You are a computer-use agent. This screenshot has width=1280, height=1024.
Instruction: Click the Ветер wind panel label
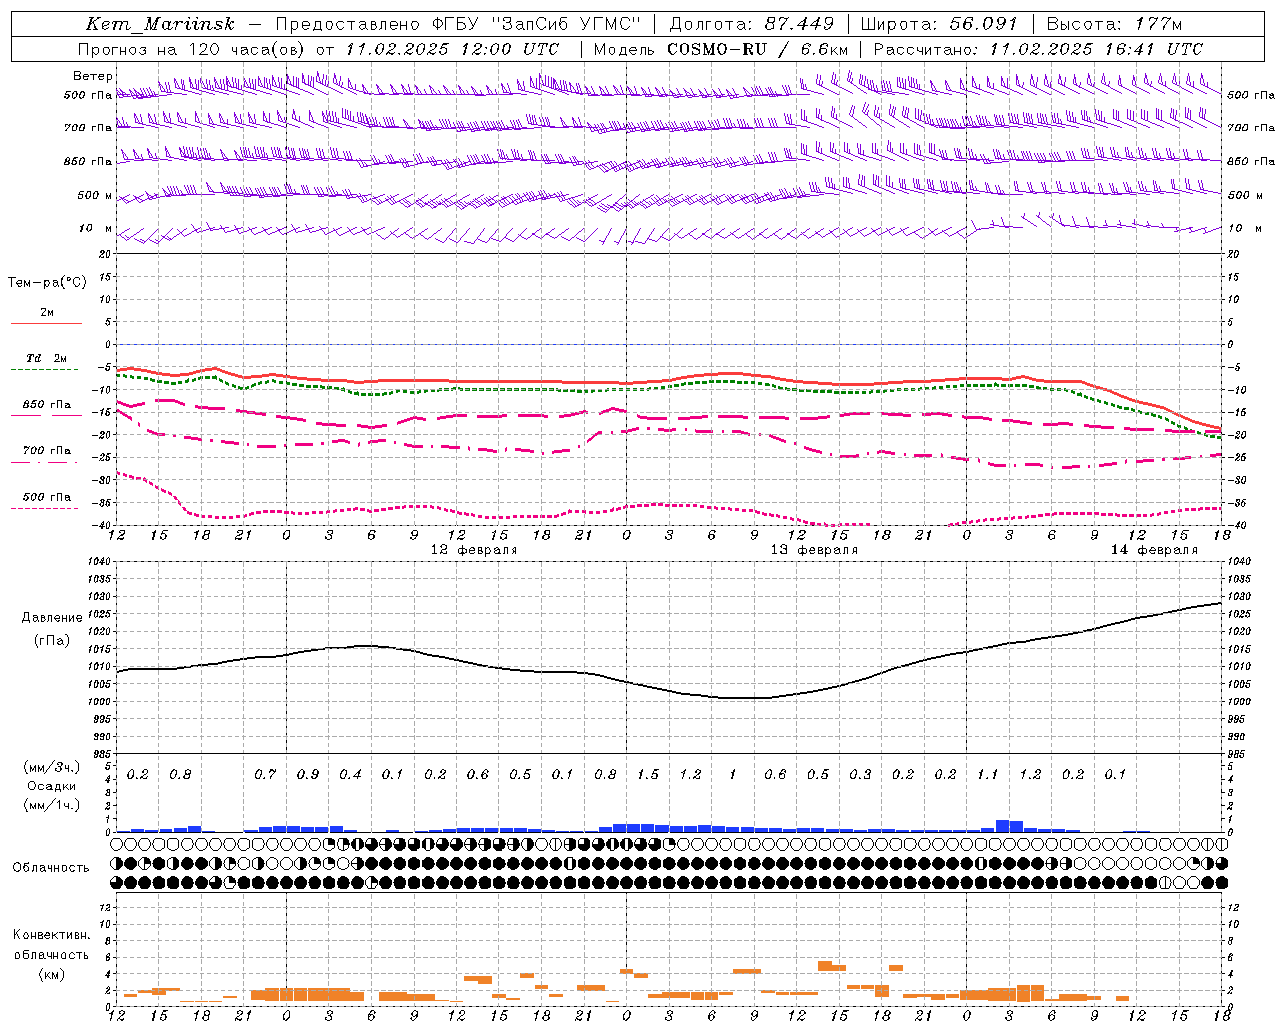pos(93,76)
